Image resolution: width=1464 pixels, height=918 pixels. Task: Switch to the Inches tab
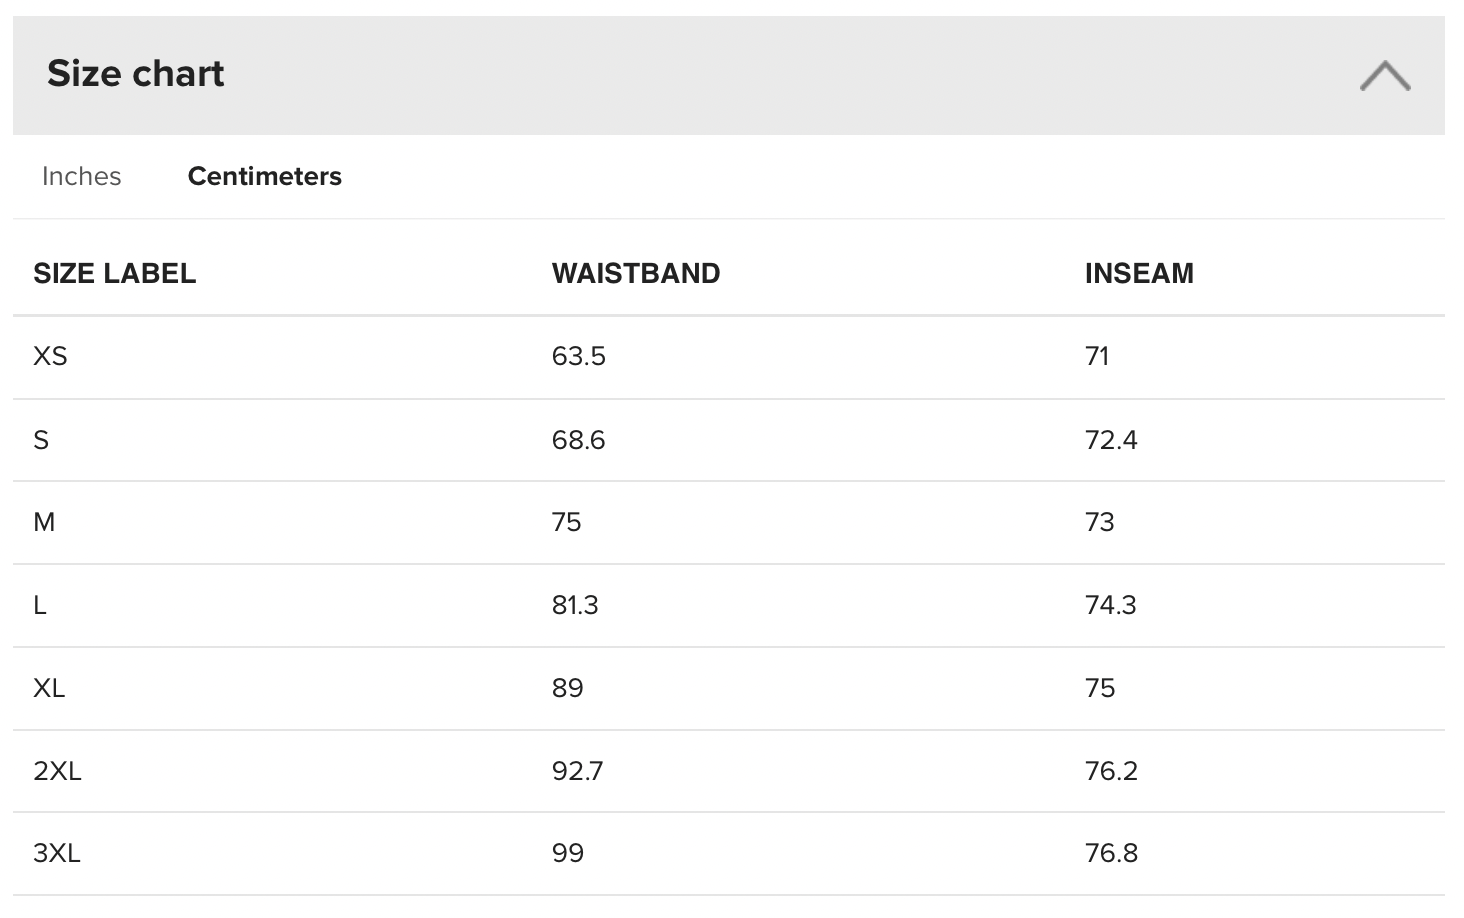point(82,176)
